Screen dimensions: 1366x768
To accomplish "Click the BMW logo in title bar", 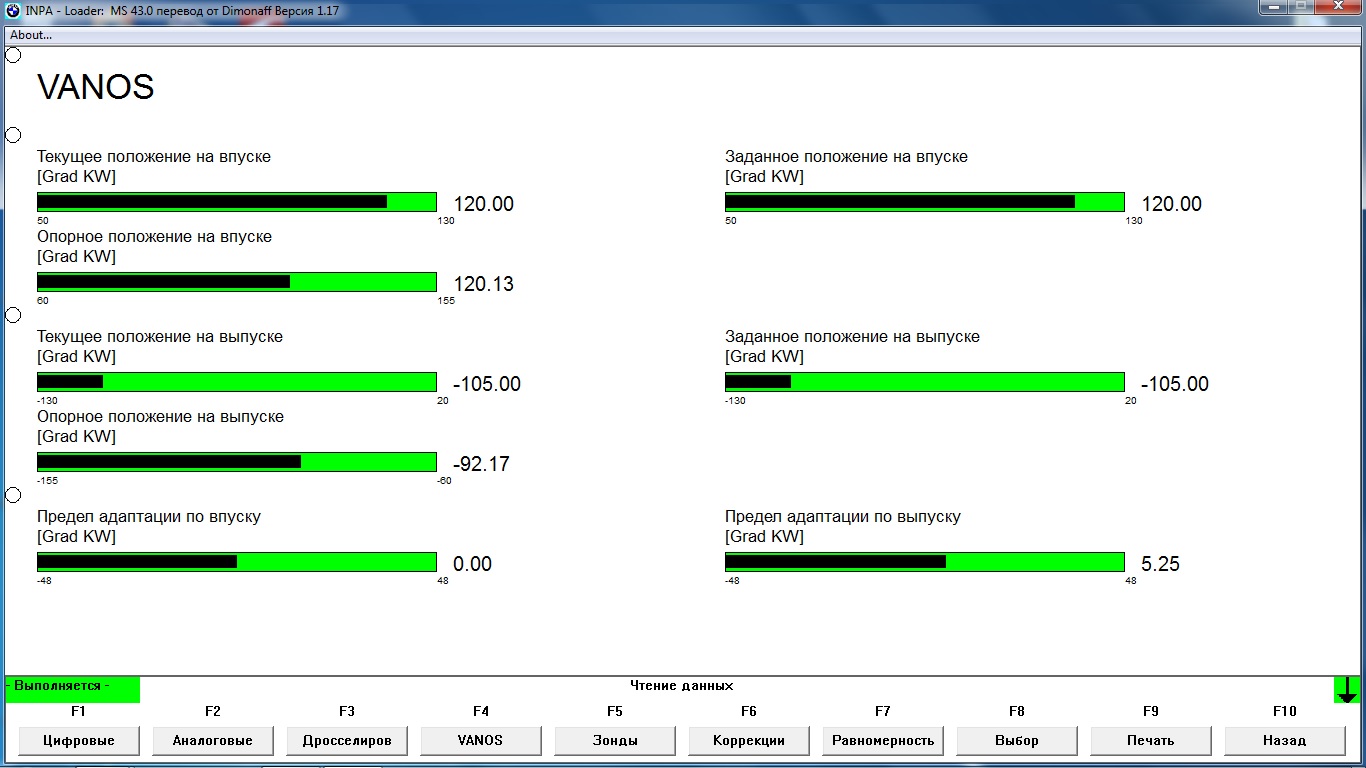I will 13,10.
